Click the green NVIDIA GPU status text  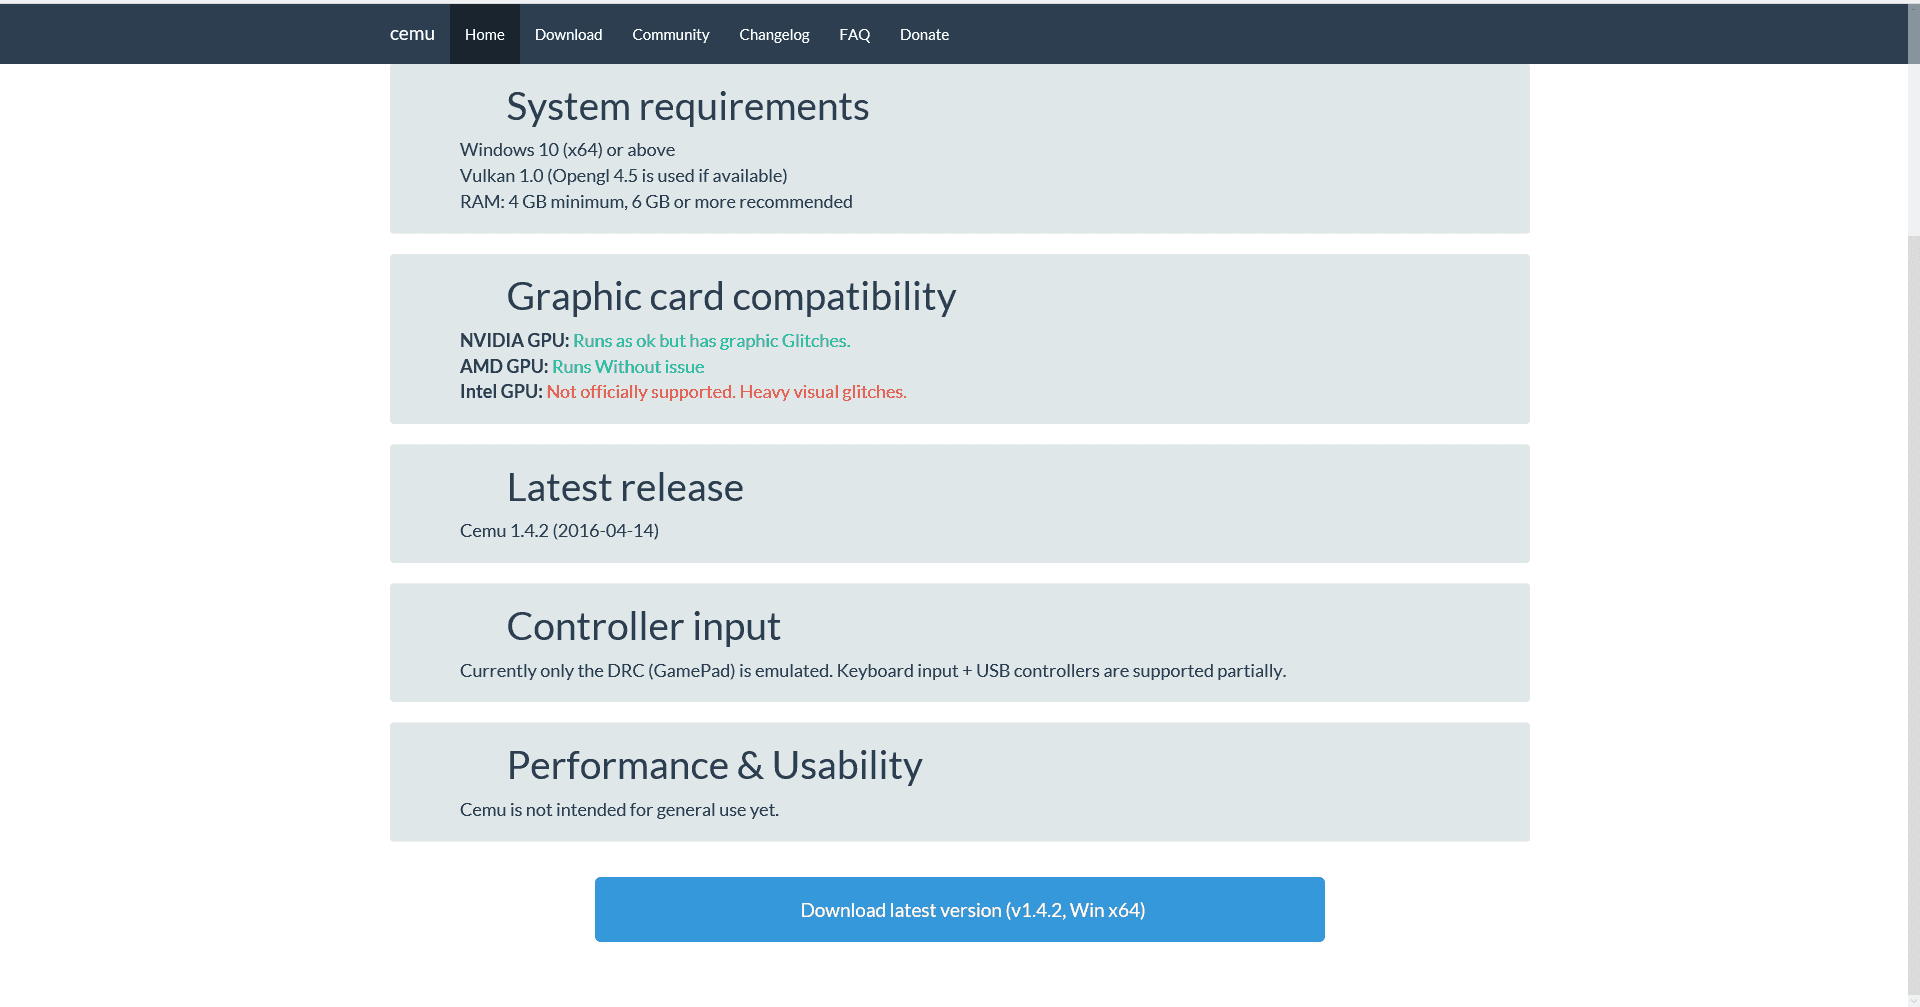pos(711,341)
